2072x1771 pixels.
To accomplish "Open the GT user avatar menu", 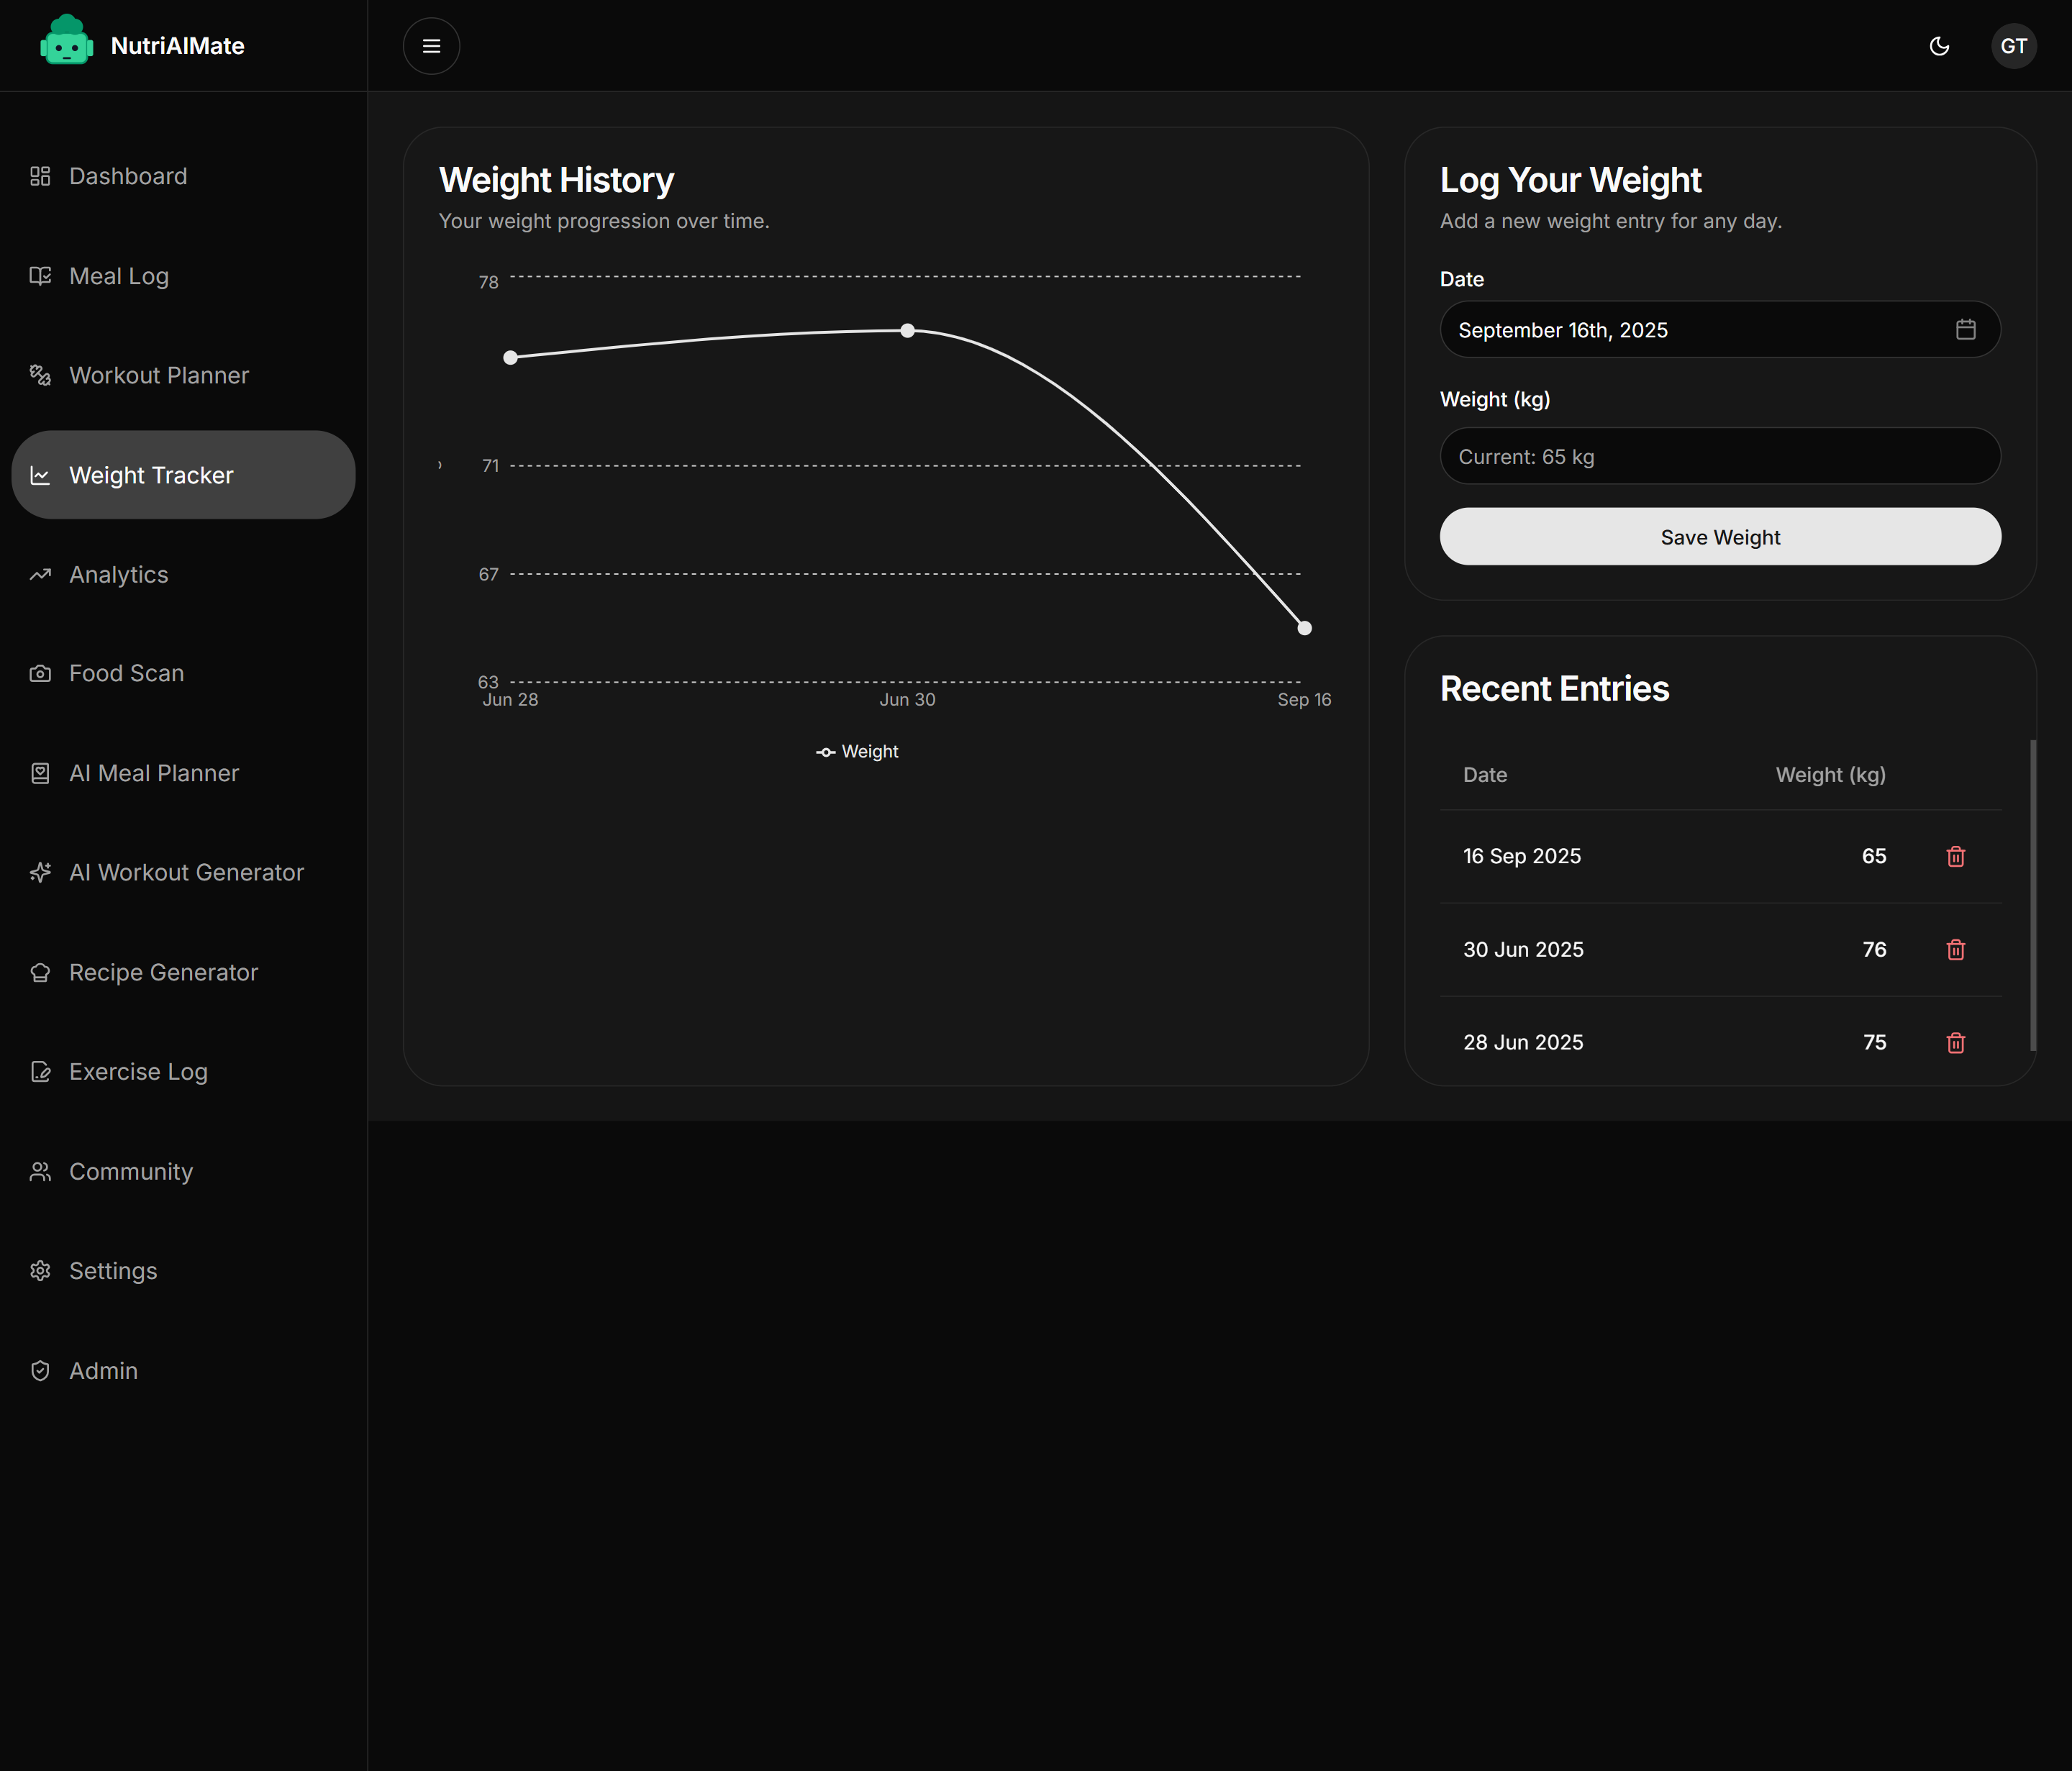I will 2013,46.
